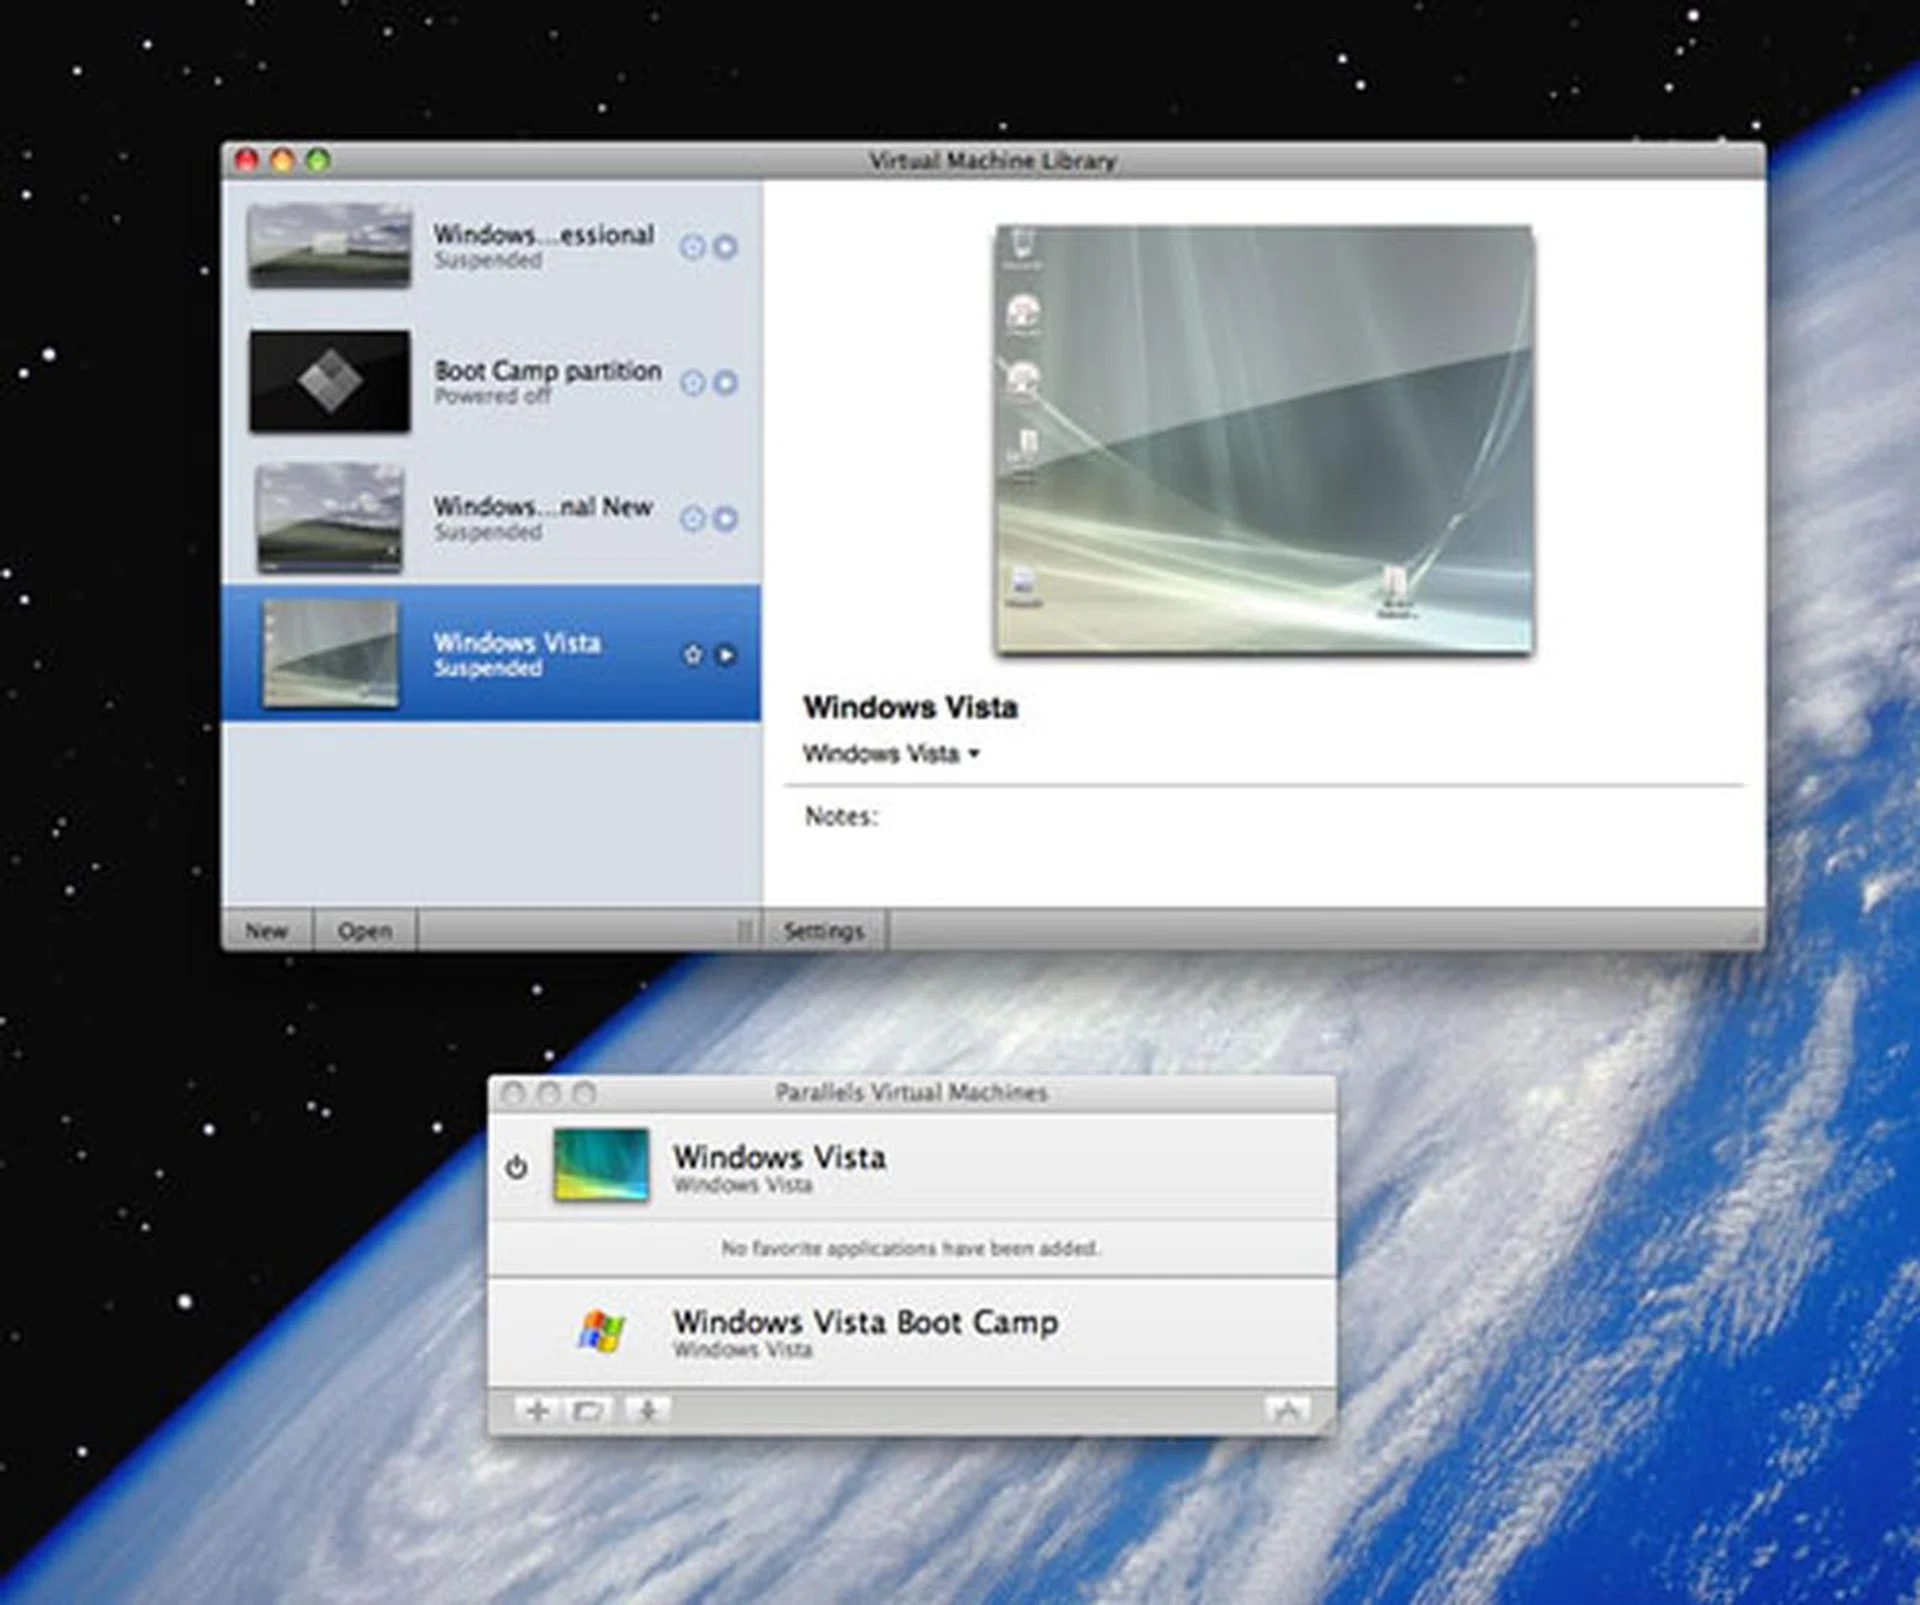Click gear icon beside Windows Vista entry
This screenshot has height=1605, width=1920.
tap(692, 655)
